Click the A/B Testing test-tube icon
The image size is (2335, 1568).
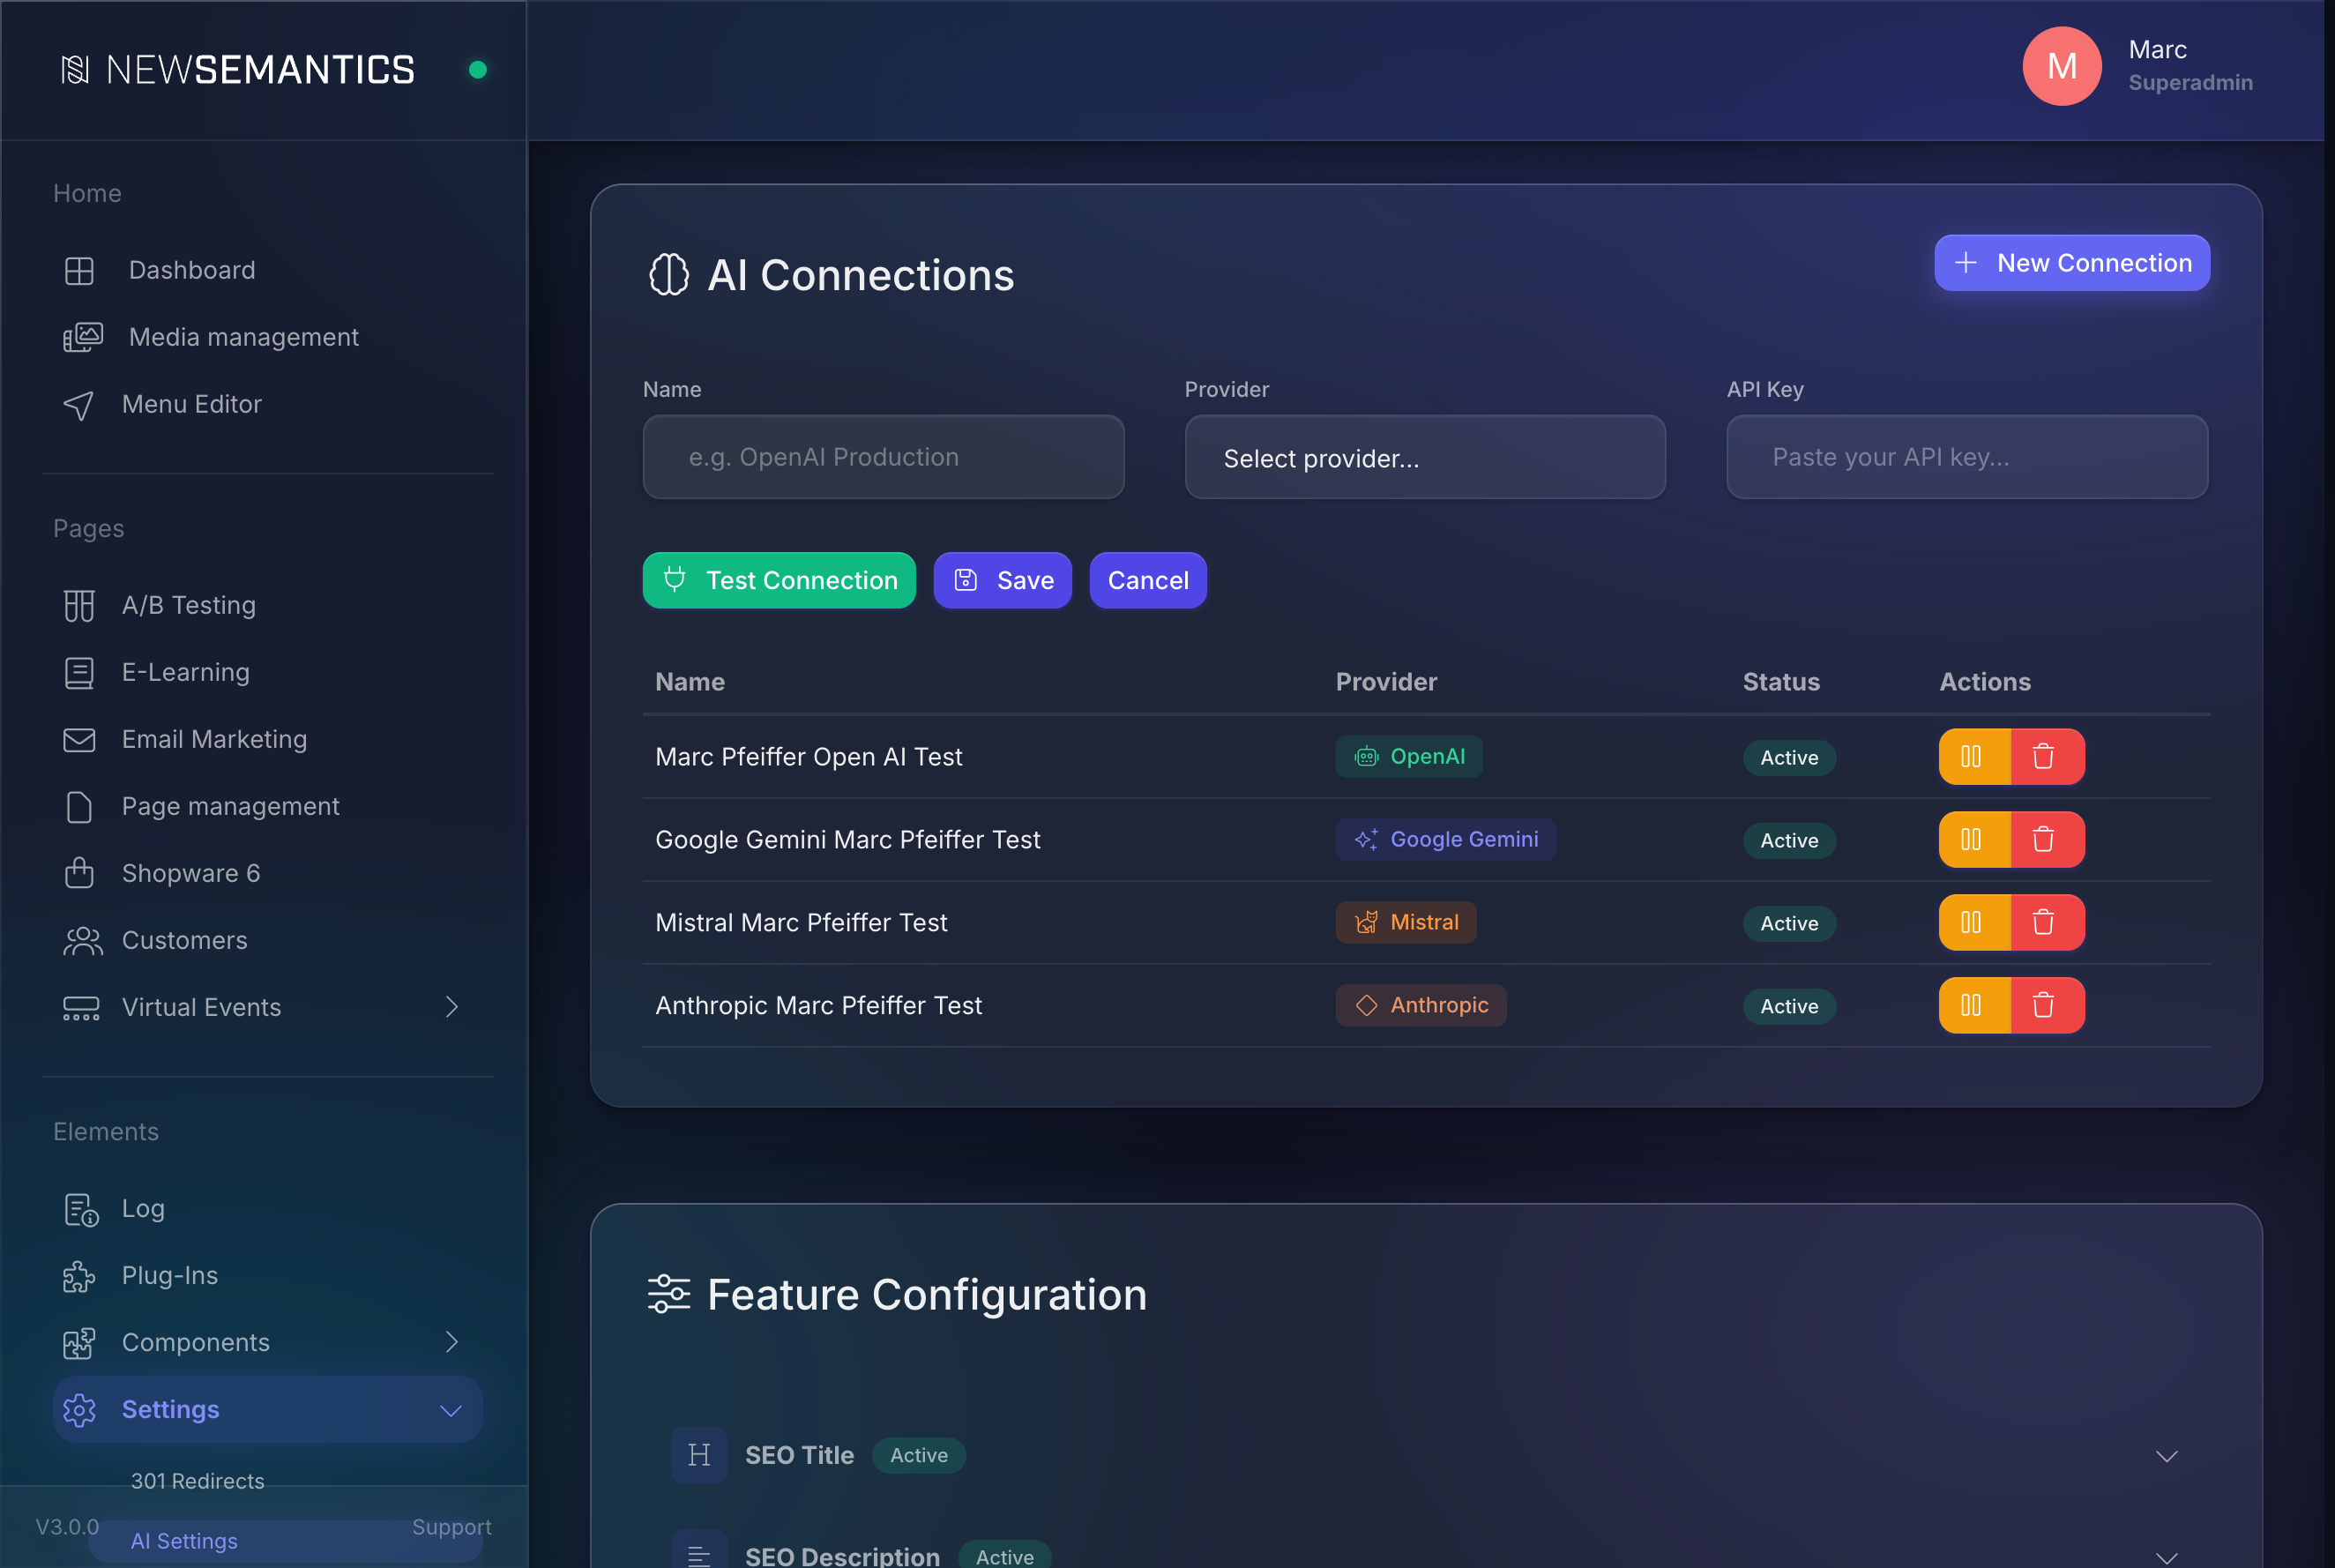pyautogui.click(x=79, y=606)
